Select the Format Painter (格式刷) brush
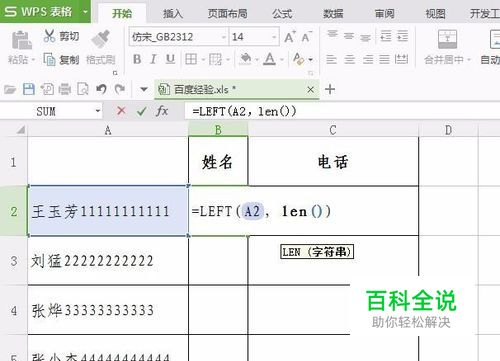This screenshot has width=500, height=361. [100, 39]
